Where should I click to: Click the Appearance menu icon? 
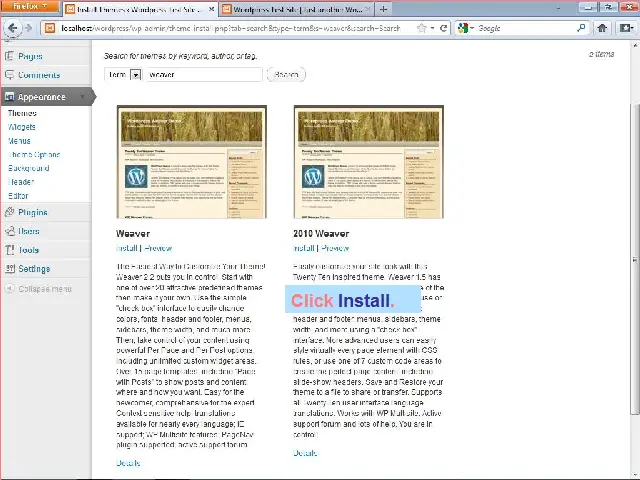click(9, 97)
